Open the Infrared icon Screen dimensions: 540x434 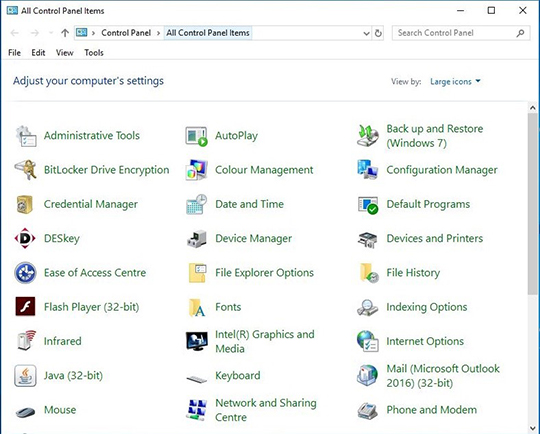pyautogui.click(x=26, y=340)
